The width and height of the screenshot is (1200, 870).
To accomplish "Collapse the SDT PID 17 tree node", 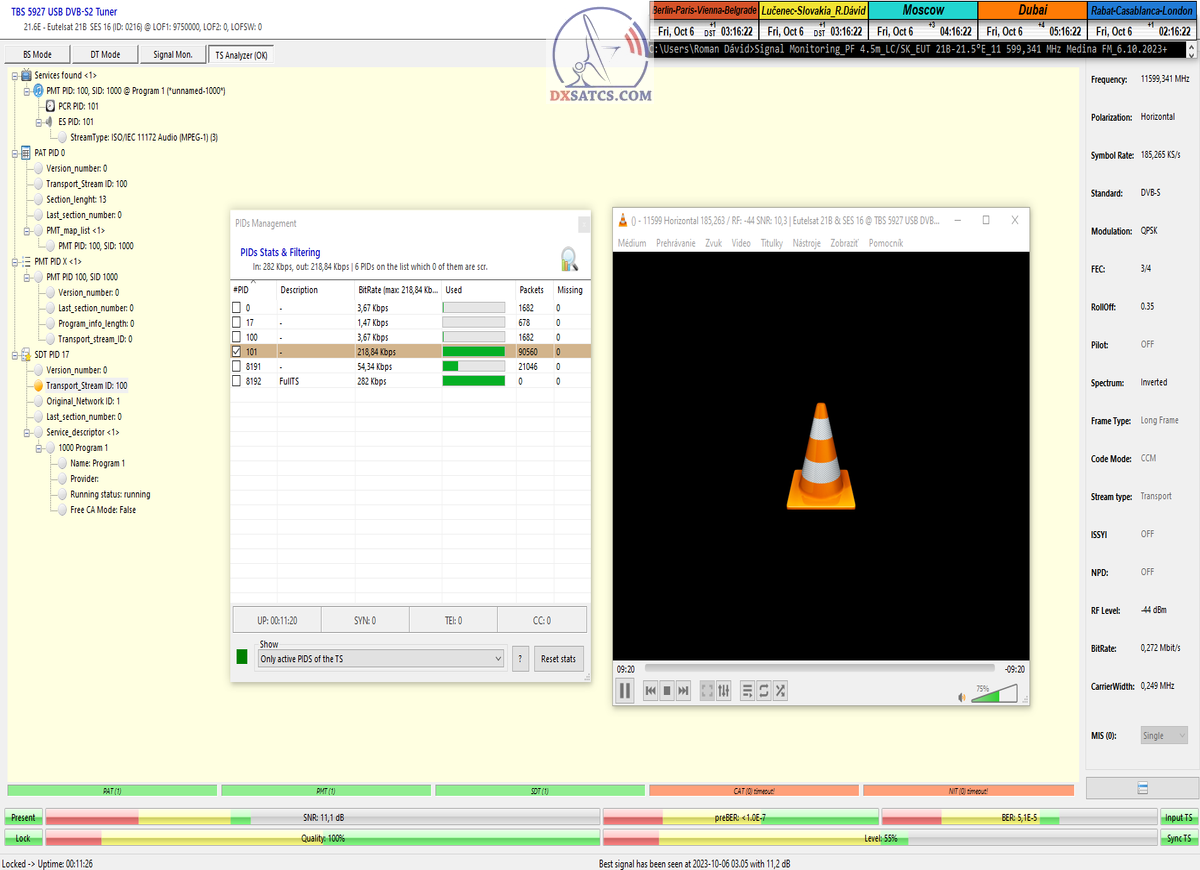I will pyautogui.click(x=14, y=354).
